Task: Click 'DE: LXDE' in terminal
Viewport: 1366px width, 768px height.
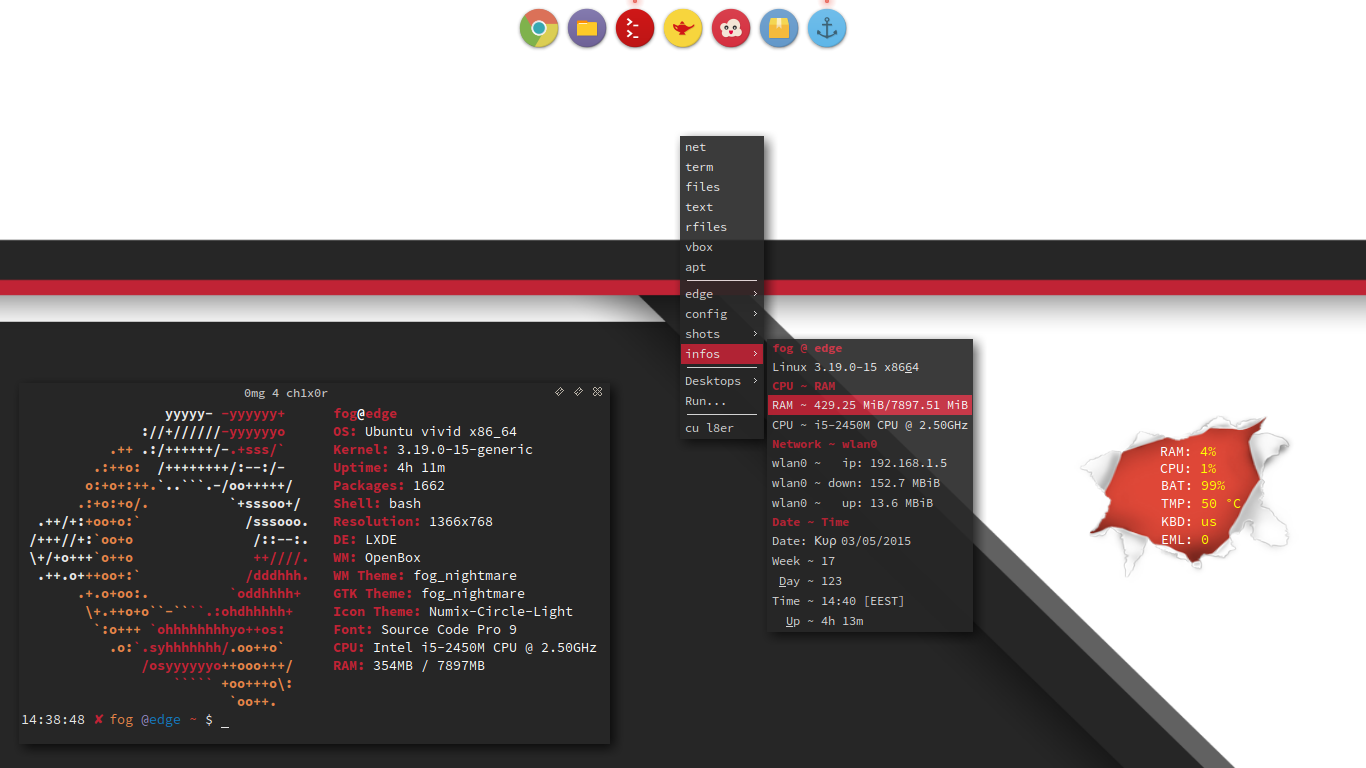Action: (x=365, y=540)
